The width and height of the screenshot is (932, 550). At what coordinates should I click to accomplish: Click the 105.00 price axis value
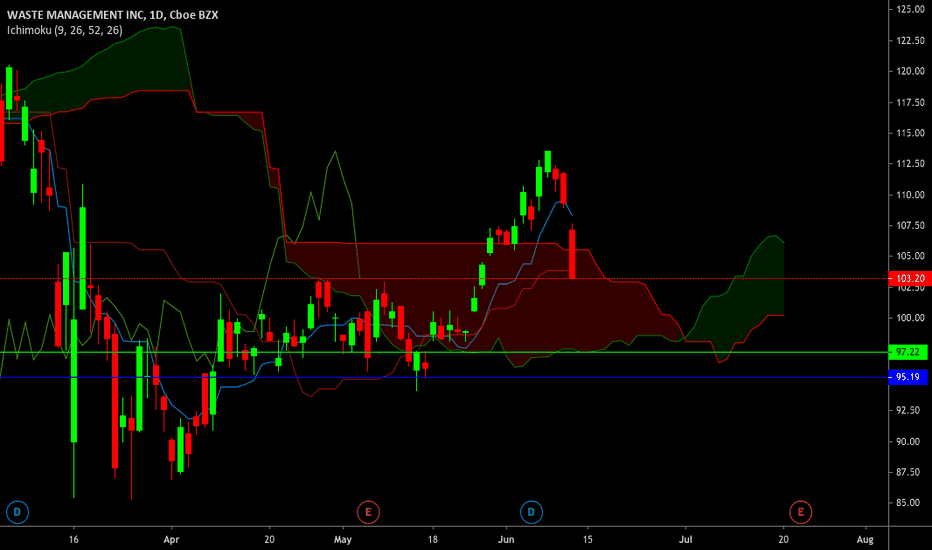pyautogui.click(x=910, y=256)
